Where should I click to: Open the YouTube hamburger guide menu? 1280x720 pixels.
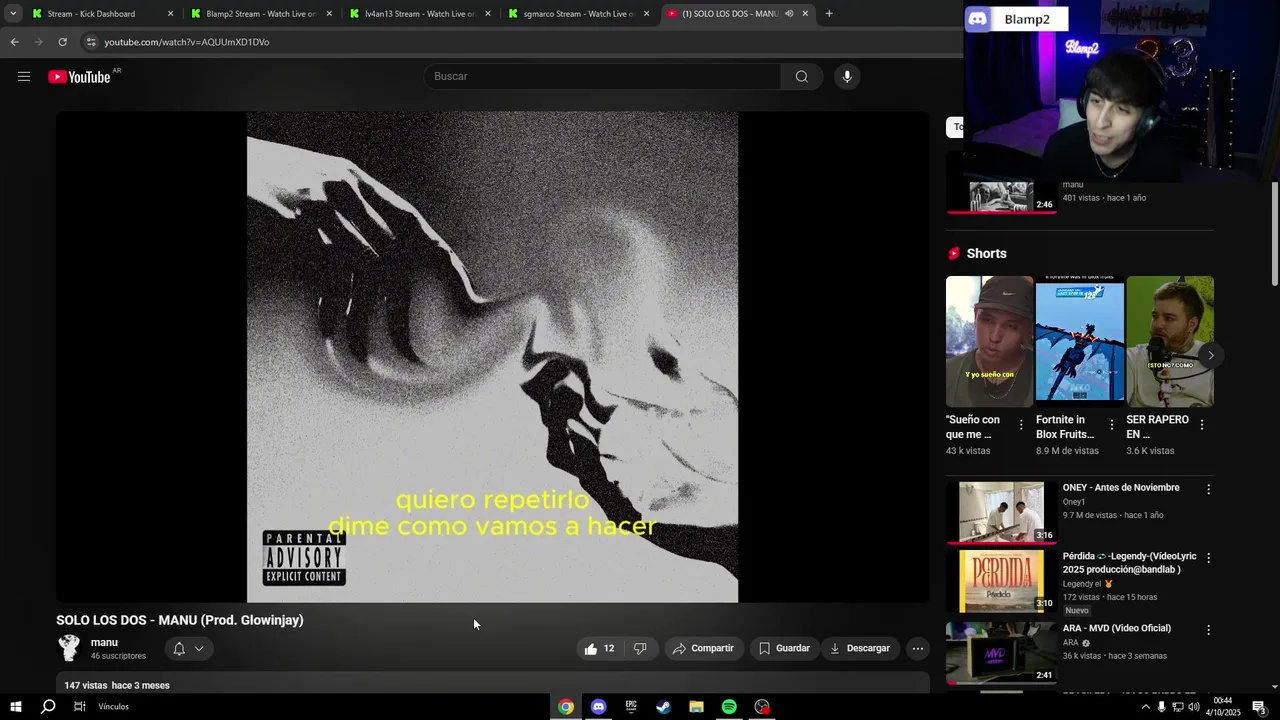coord(24,77)
